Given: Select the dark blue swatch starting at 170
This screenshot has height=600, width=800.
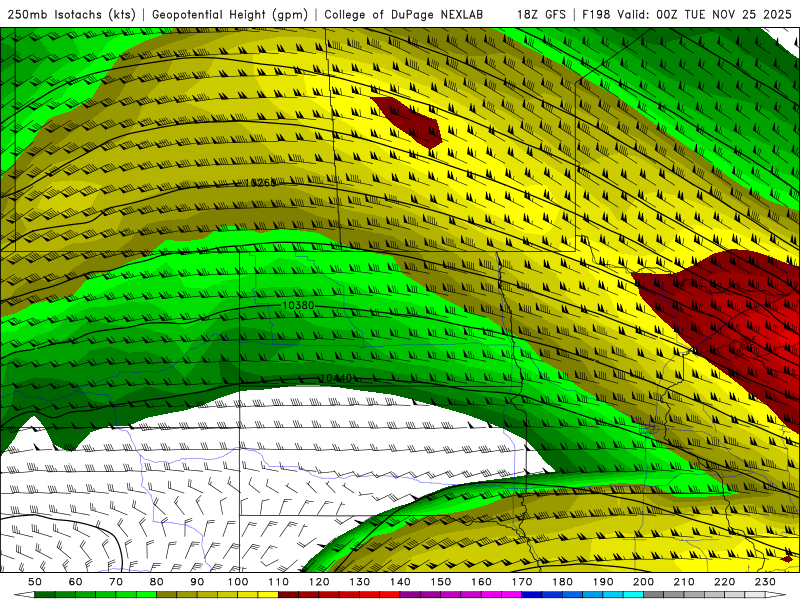Looking at the screenshot, I should click(x=532, y=595).
